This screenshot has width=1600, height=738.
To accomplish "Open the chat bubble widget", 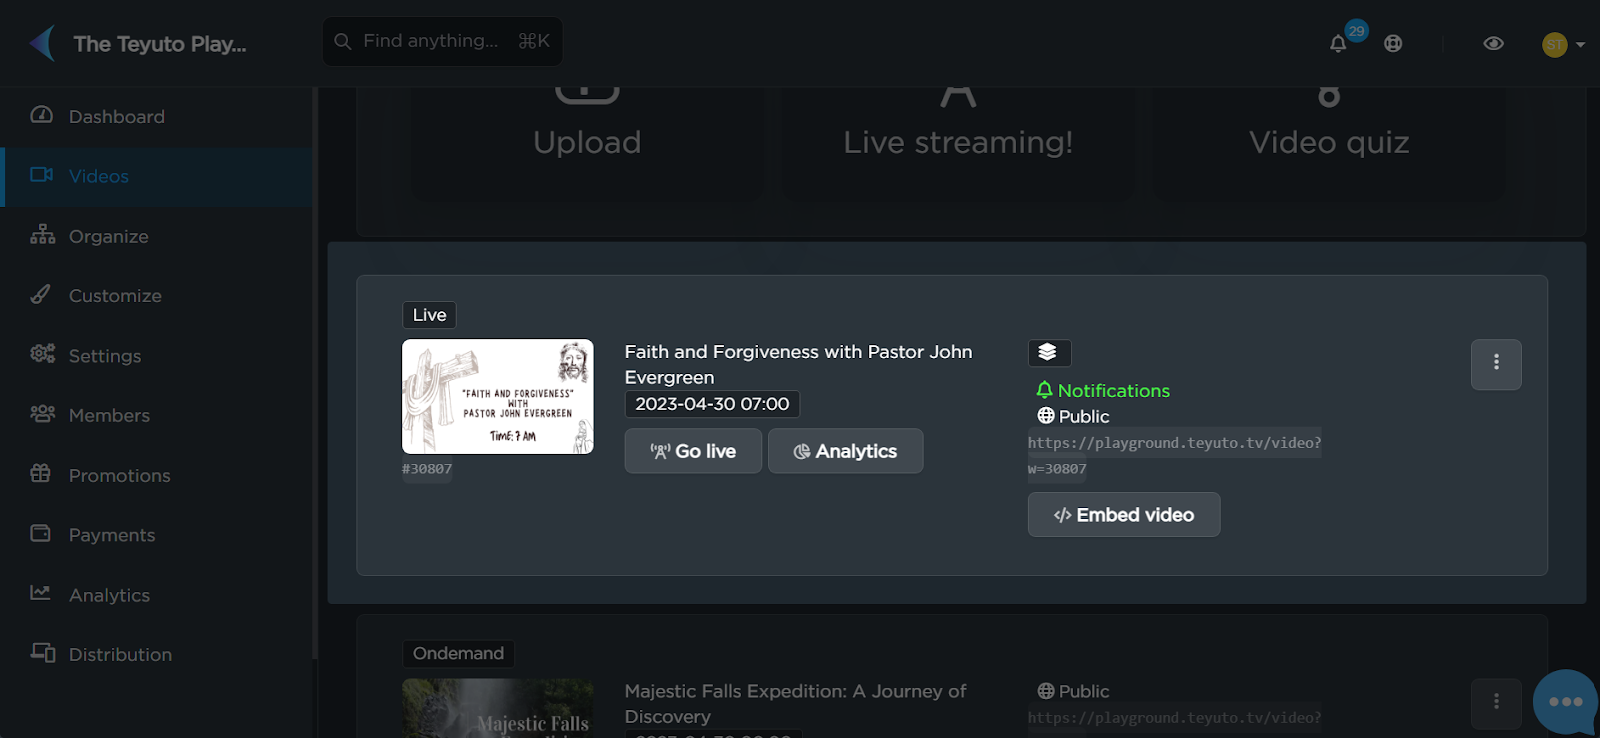I will click(1565, 702).
